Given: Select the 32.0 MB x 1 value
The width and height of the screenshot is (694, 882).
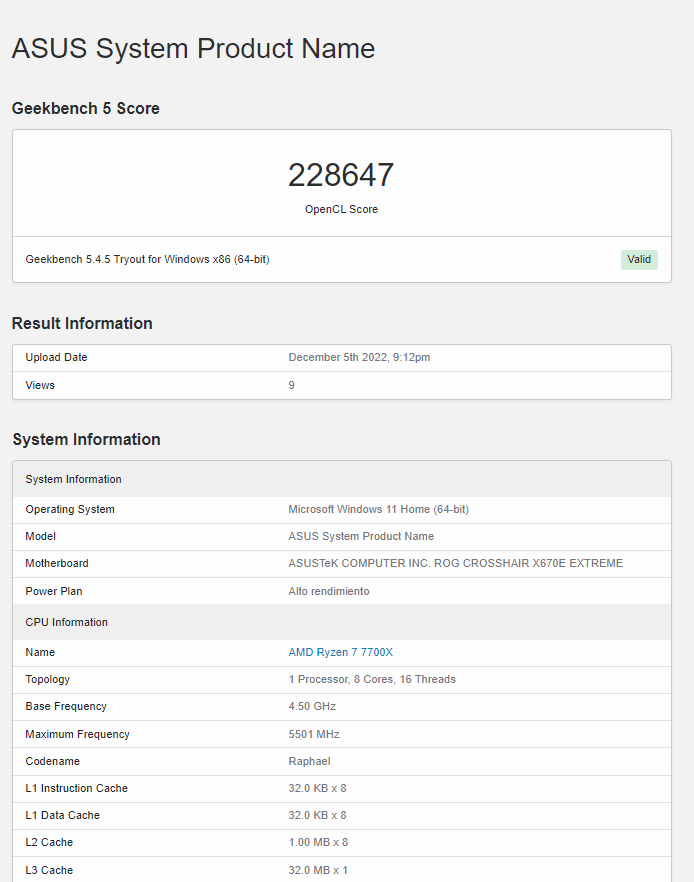Looking at the screenshot, I should click(318, 870).
